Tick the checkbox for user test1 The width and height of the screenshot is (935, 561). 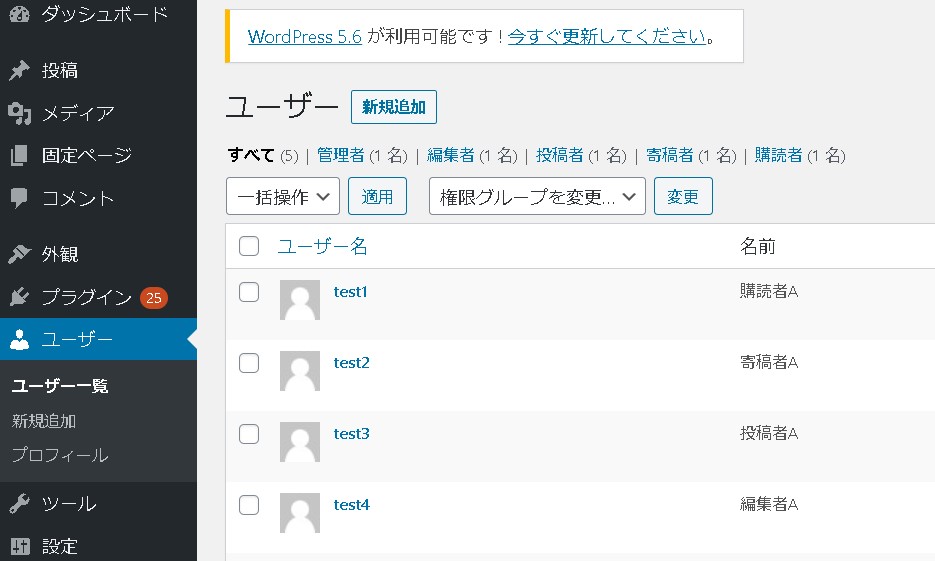(x=249, y=292)
